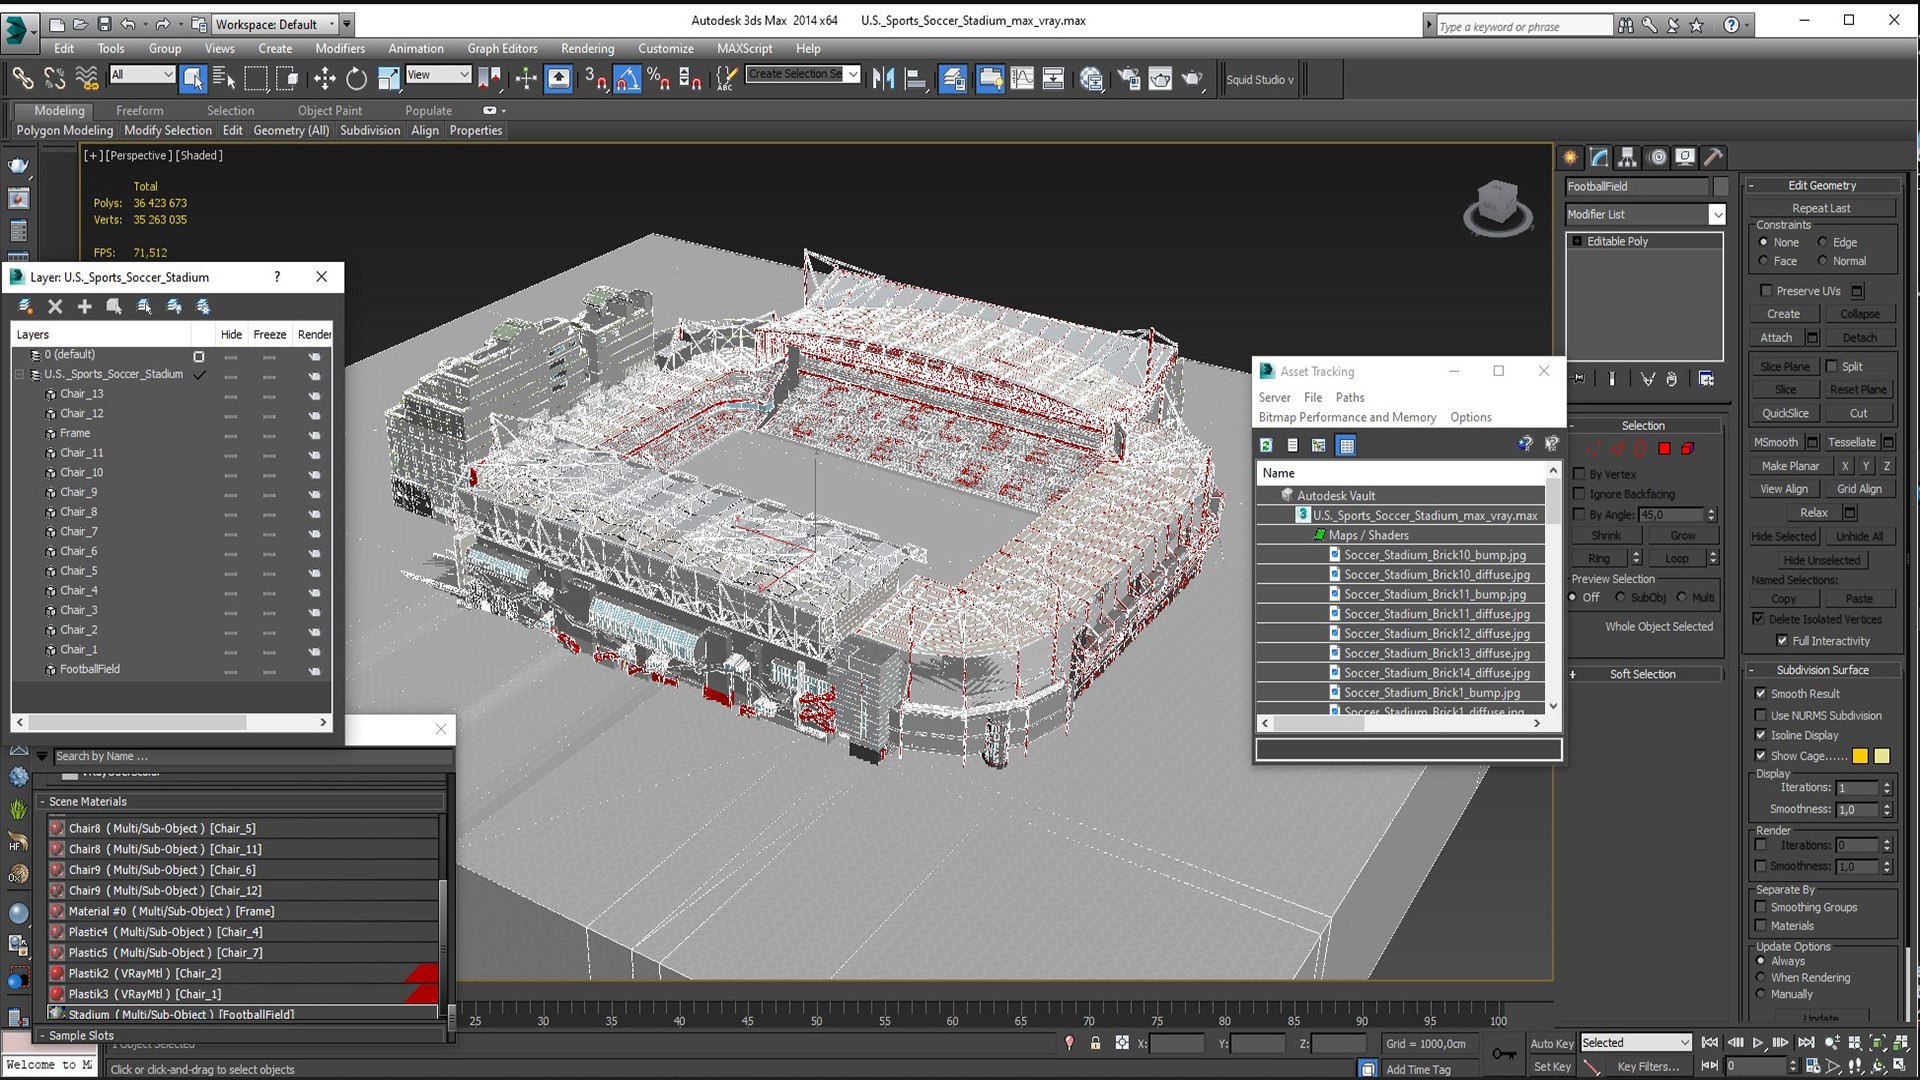Image resolution: width=1920 pixels, height=1080 pixels.
Task: Toggle the Angle Snap tool
Action: [627, 78]
